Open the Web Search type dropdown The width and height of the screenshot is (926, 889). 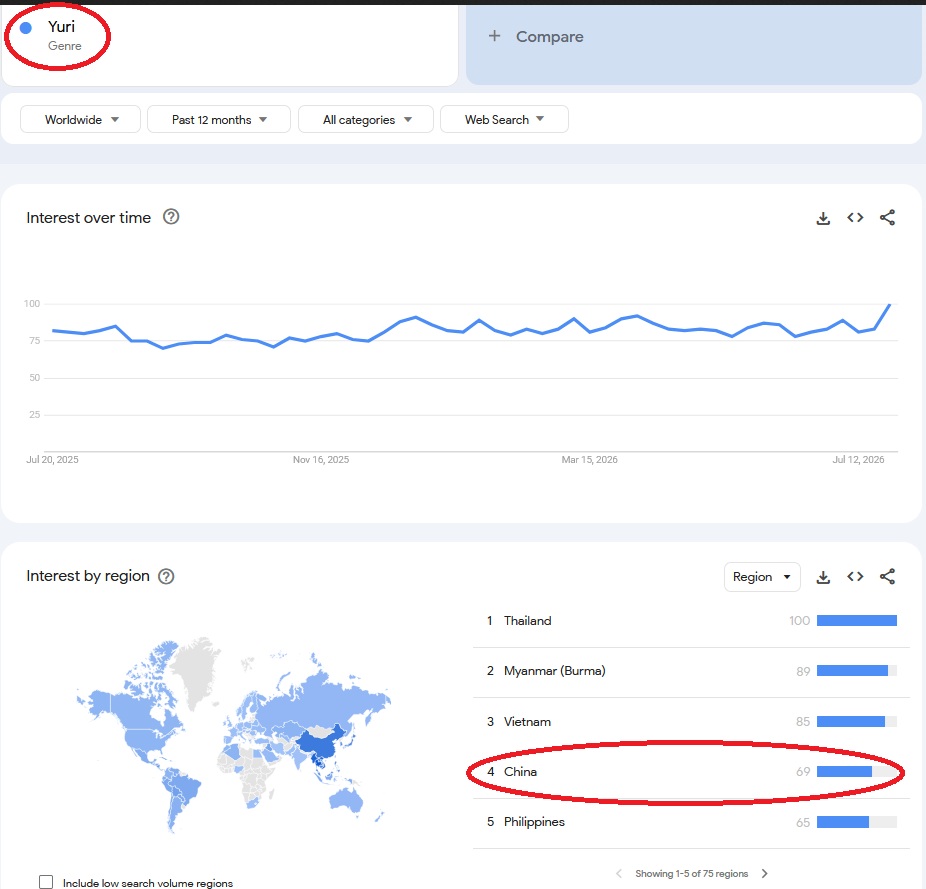tap(504, 119)
